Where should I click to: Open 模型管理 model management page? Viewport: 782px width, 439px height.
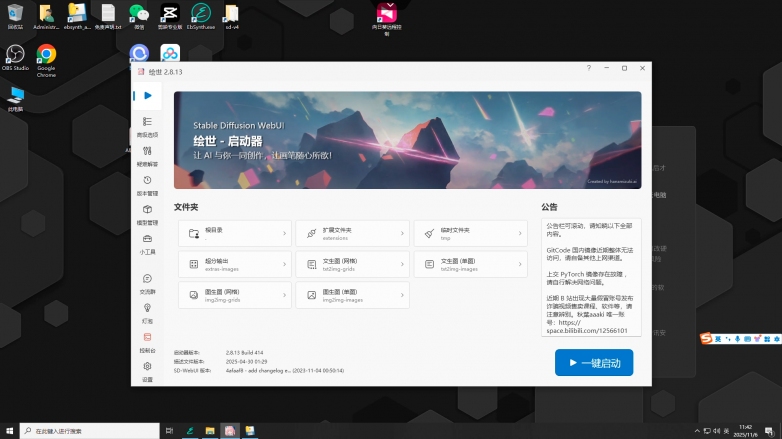point(147,214)
